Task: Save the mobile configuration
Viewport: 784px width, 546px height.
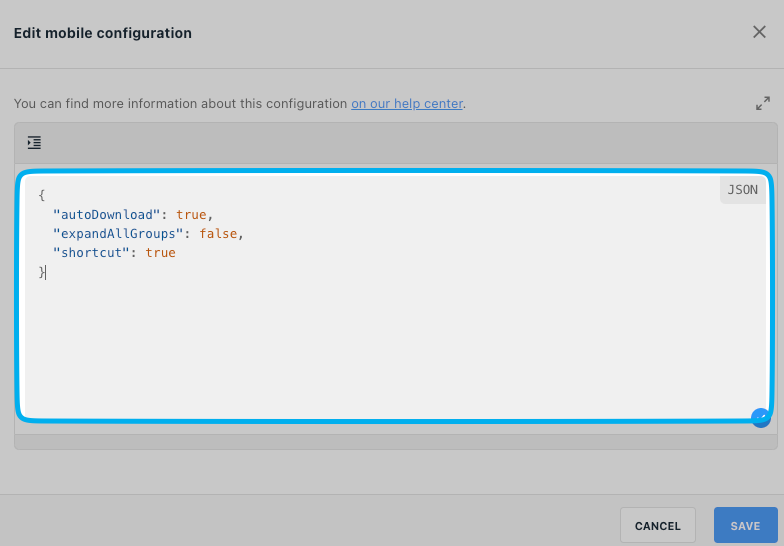Action: [x=745, y=526]
